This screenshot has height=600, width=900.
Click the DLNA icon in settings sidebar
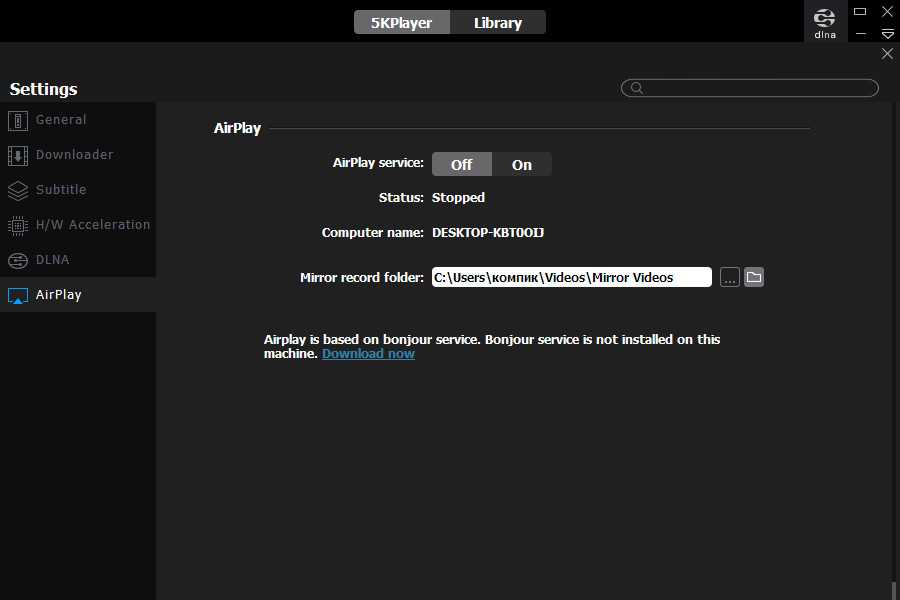pos(18,260)
